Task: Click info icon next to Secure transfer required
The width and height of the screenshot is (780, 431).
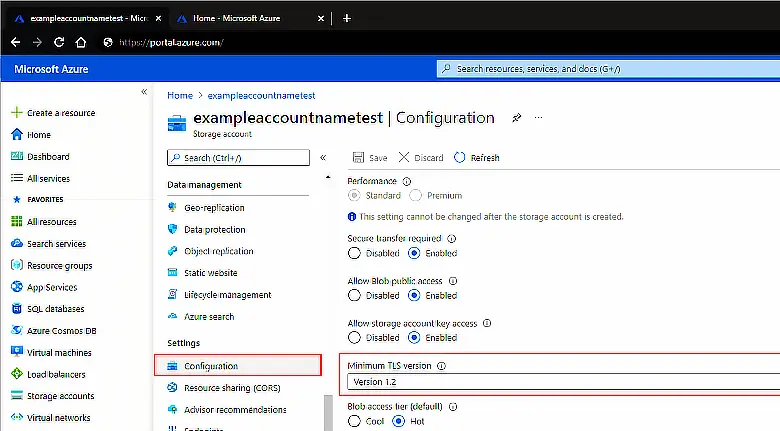Action: pos(452,238)
